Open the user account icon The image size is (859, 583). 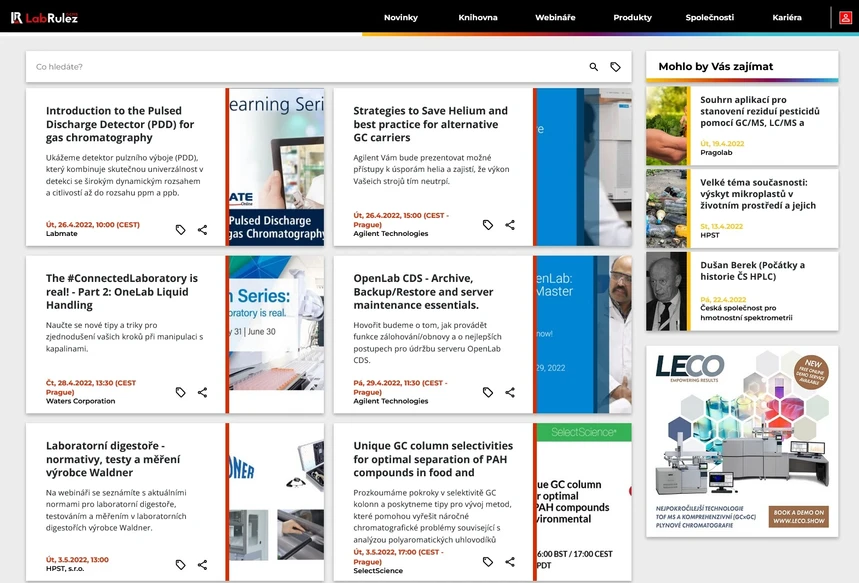(845, 18)
